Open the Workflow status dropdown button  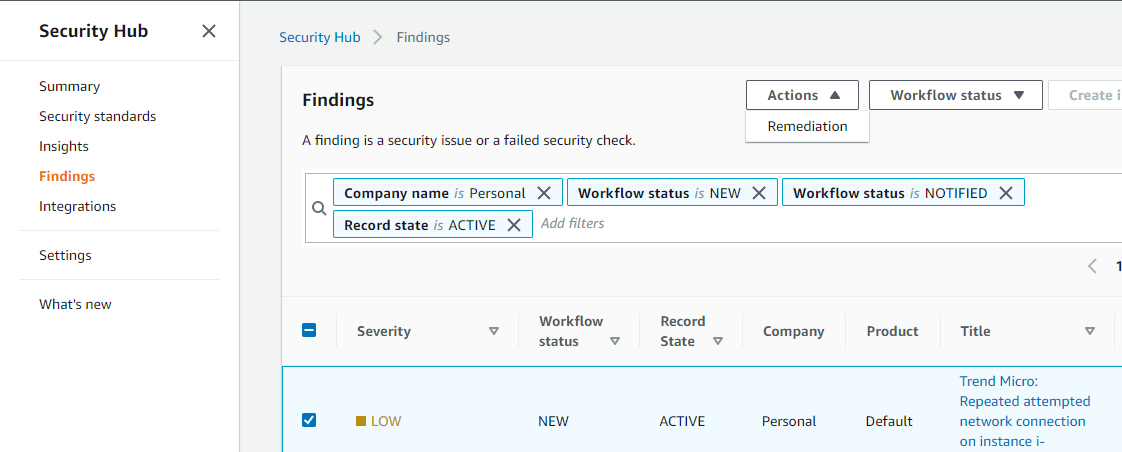click(955, 95)
